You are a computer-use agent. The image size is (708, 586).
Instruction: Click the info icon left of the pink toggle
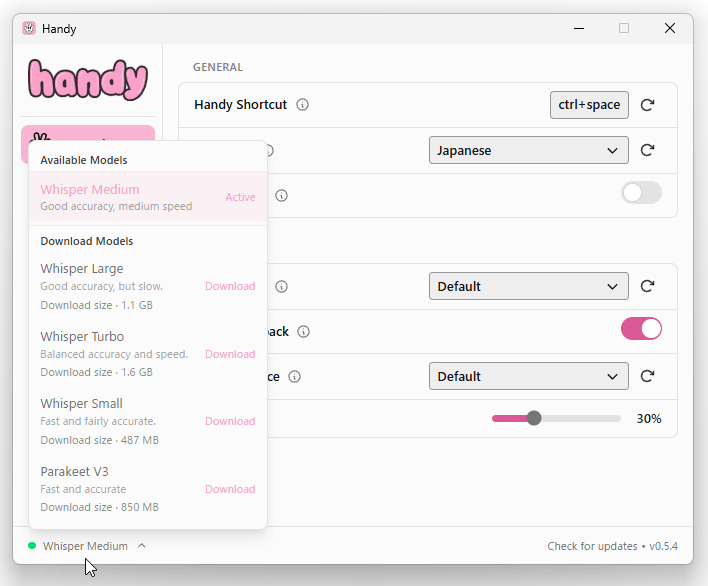pyautogui.click(x=304, y=332)
